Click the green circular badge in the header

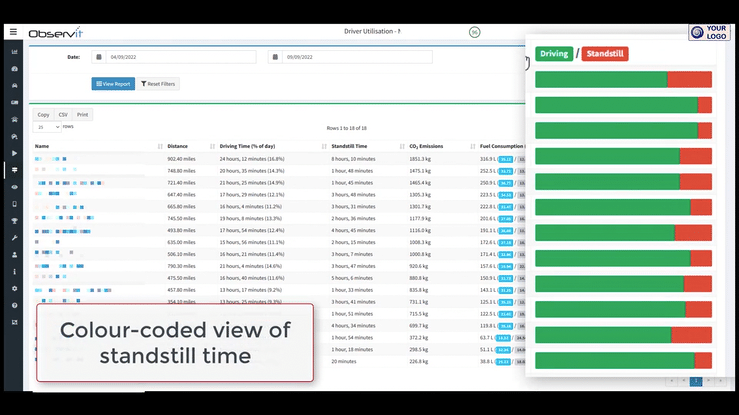pos(475,32)
